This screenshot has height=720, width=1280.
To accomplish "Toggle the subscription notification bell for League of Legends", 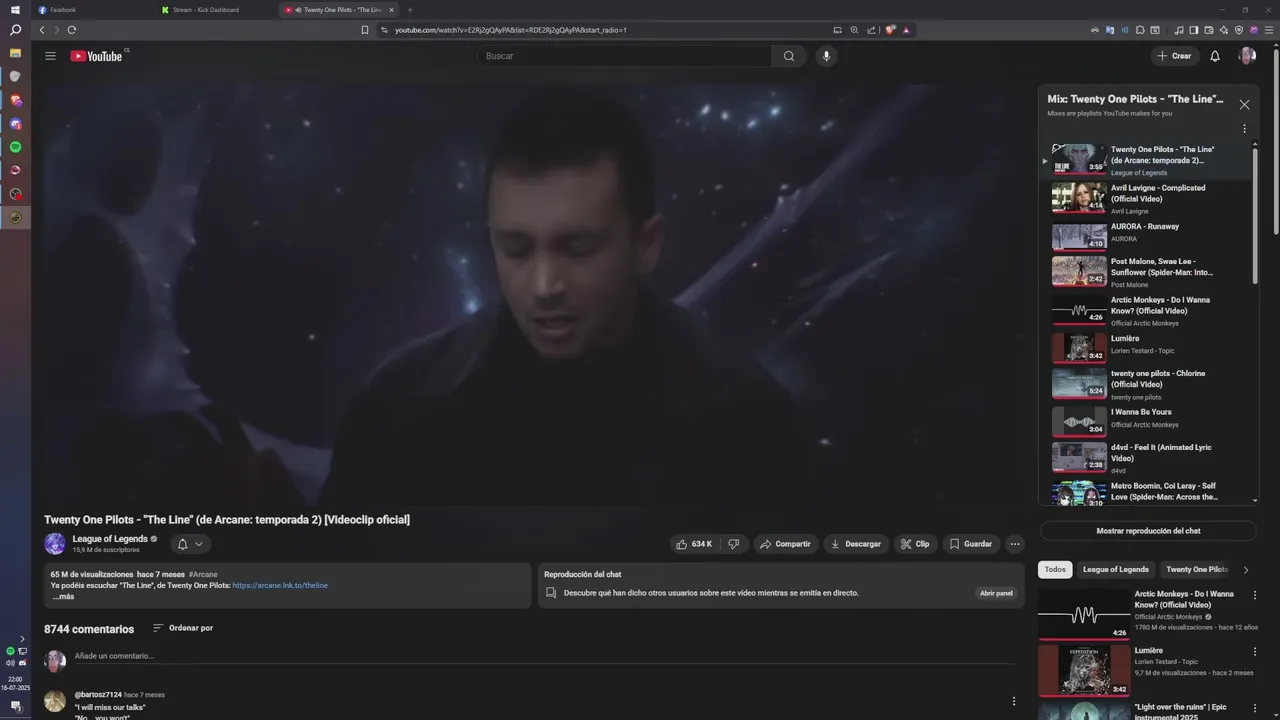I will point(182,544).
